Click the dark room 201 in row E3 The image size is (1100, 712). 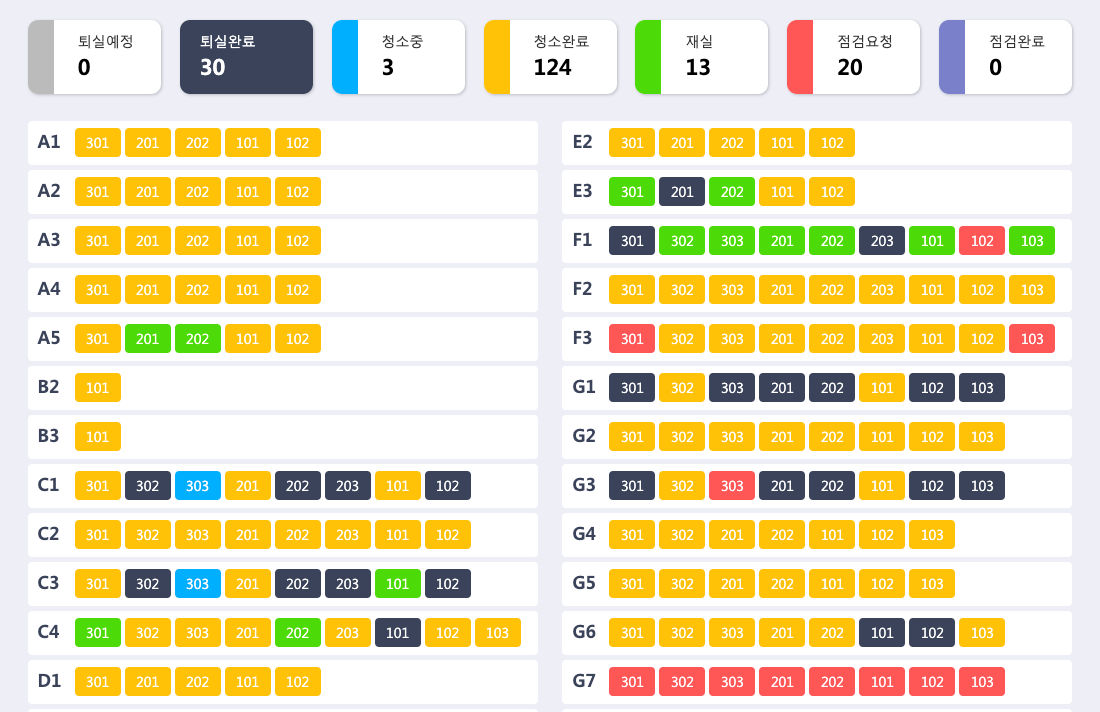(682, 192)
